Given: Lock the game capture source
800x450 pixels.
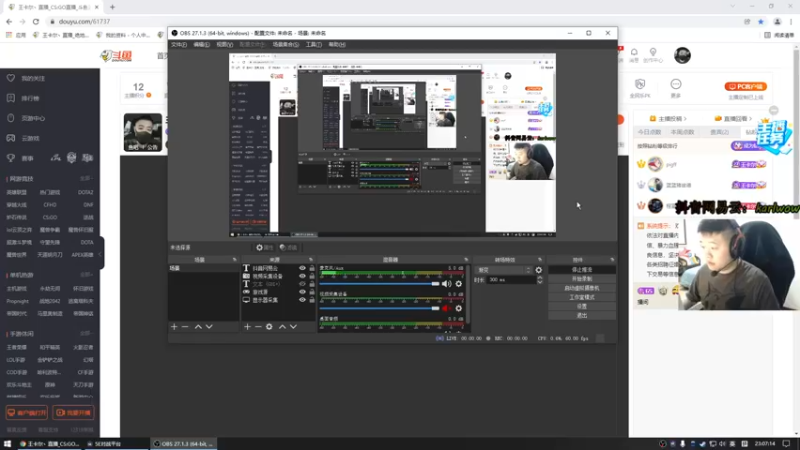Looking at the screenshot, I should (312, 292).
